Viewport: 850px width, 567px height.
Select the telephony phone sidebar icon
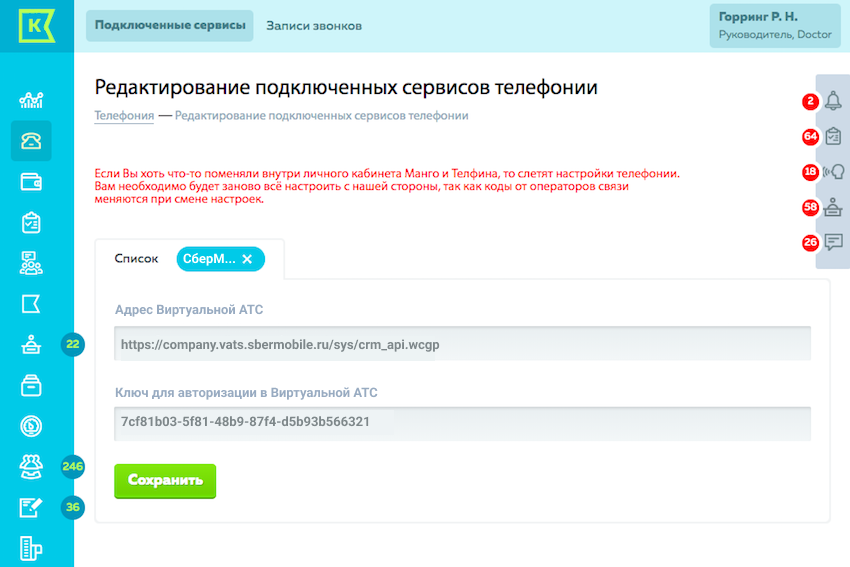pyautogui.click(x=31, y=141)
